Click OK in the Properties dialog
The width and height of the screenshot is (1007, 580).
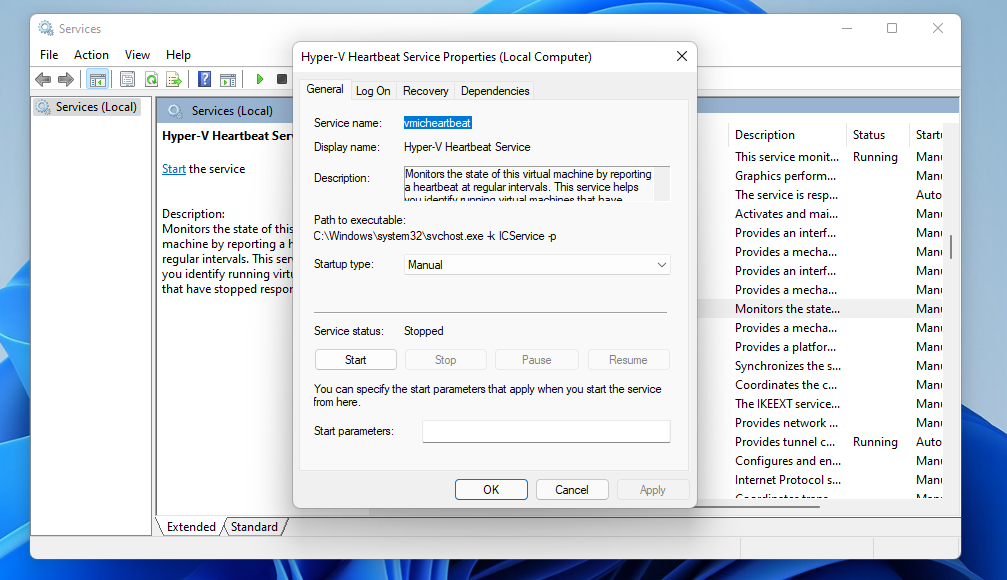[x=491, y=489]
